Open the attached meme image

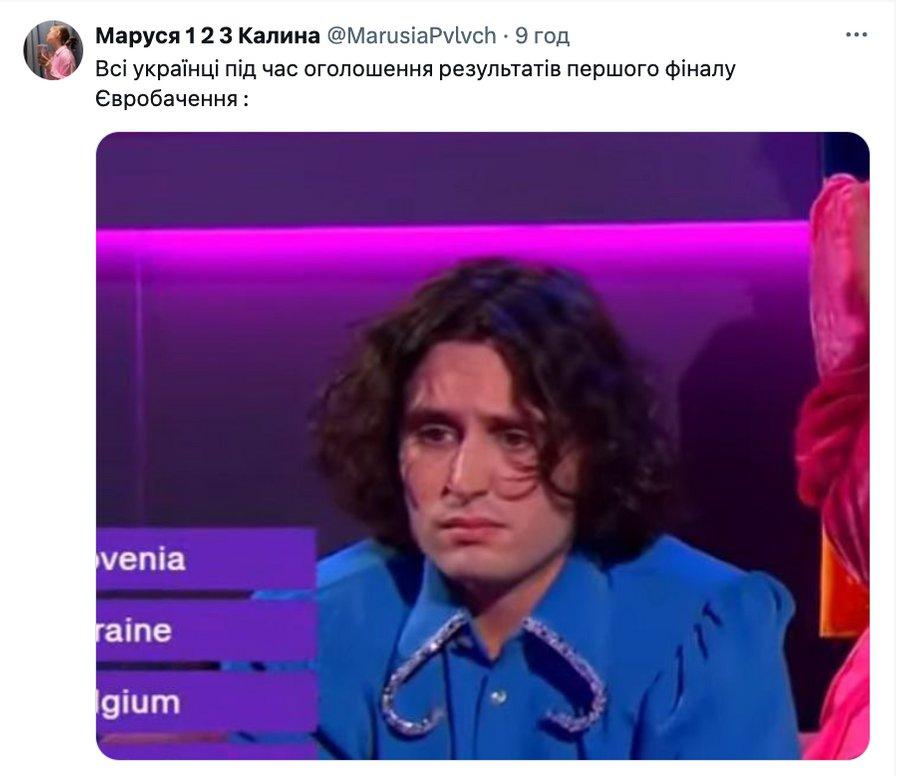[x=483, y=446]
